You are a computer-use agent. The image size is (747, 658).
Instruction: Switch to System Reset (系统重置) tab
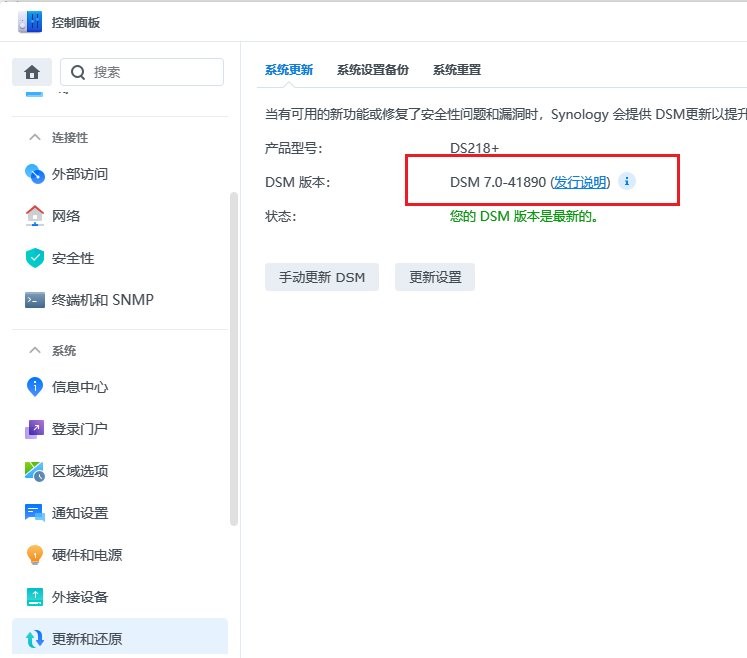pyautogui.click(x=456, y=70)
